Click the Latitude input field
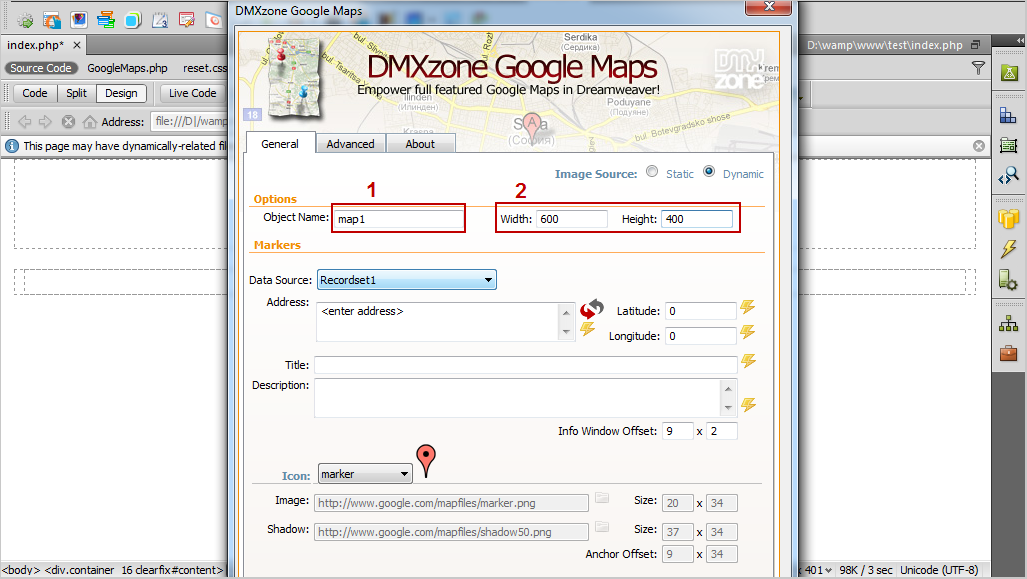This screenshot has height=579, width=1027. [x=700, y=311]
